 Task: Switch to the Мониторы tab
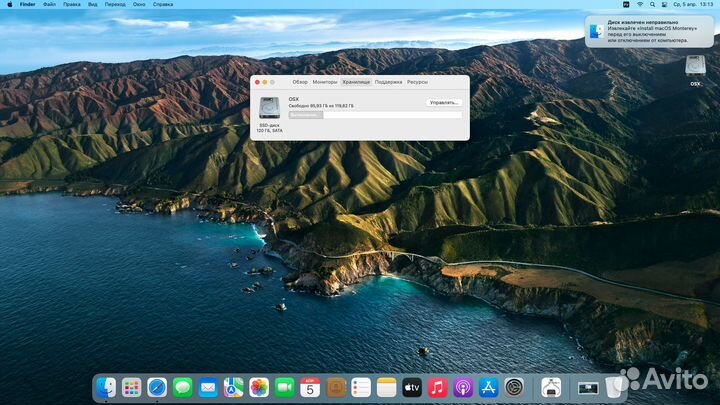coord(325,82)
